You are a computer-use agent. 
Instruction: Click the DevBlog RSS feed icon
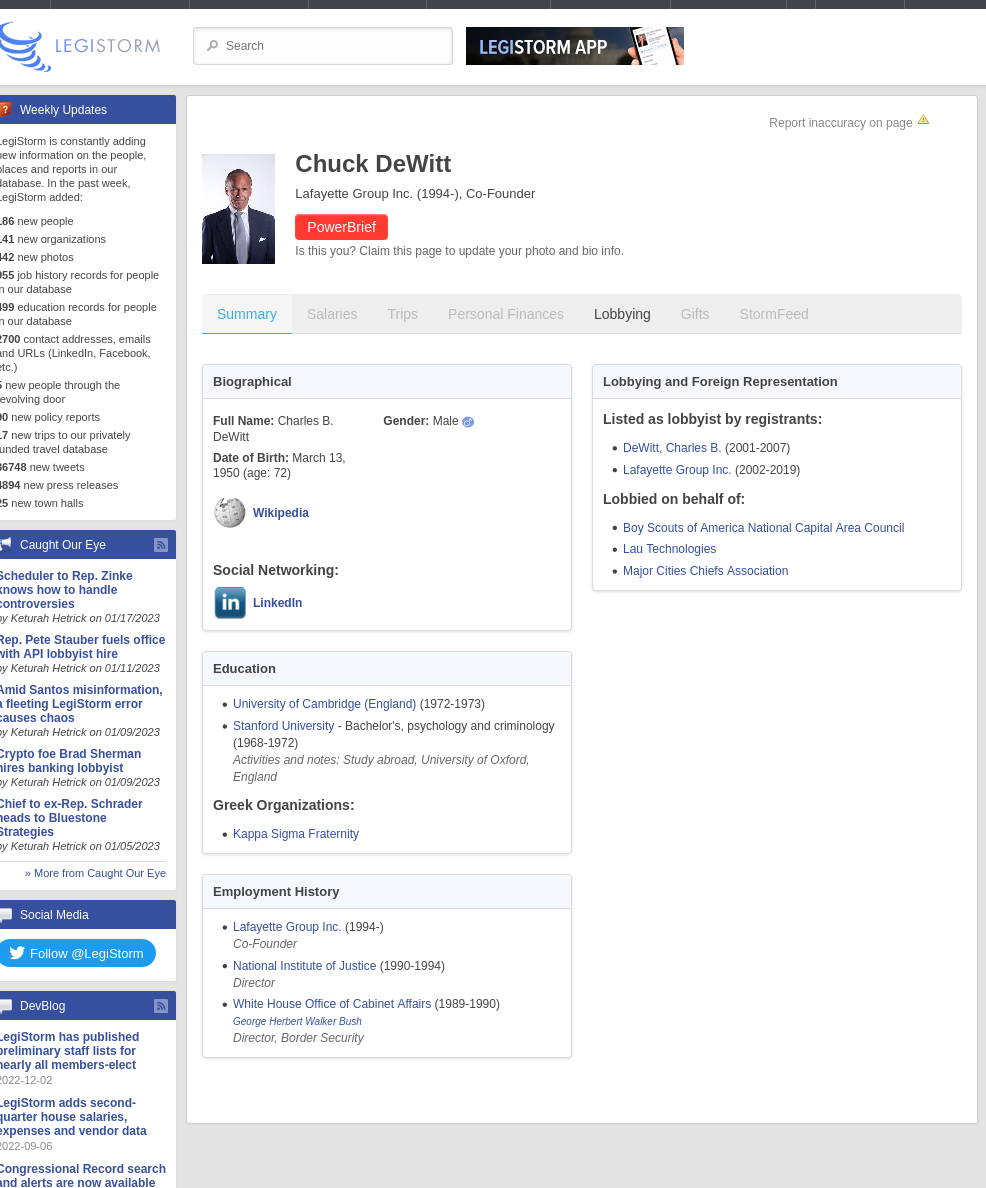pyautogui.click(x=161, y=1006)
